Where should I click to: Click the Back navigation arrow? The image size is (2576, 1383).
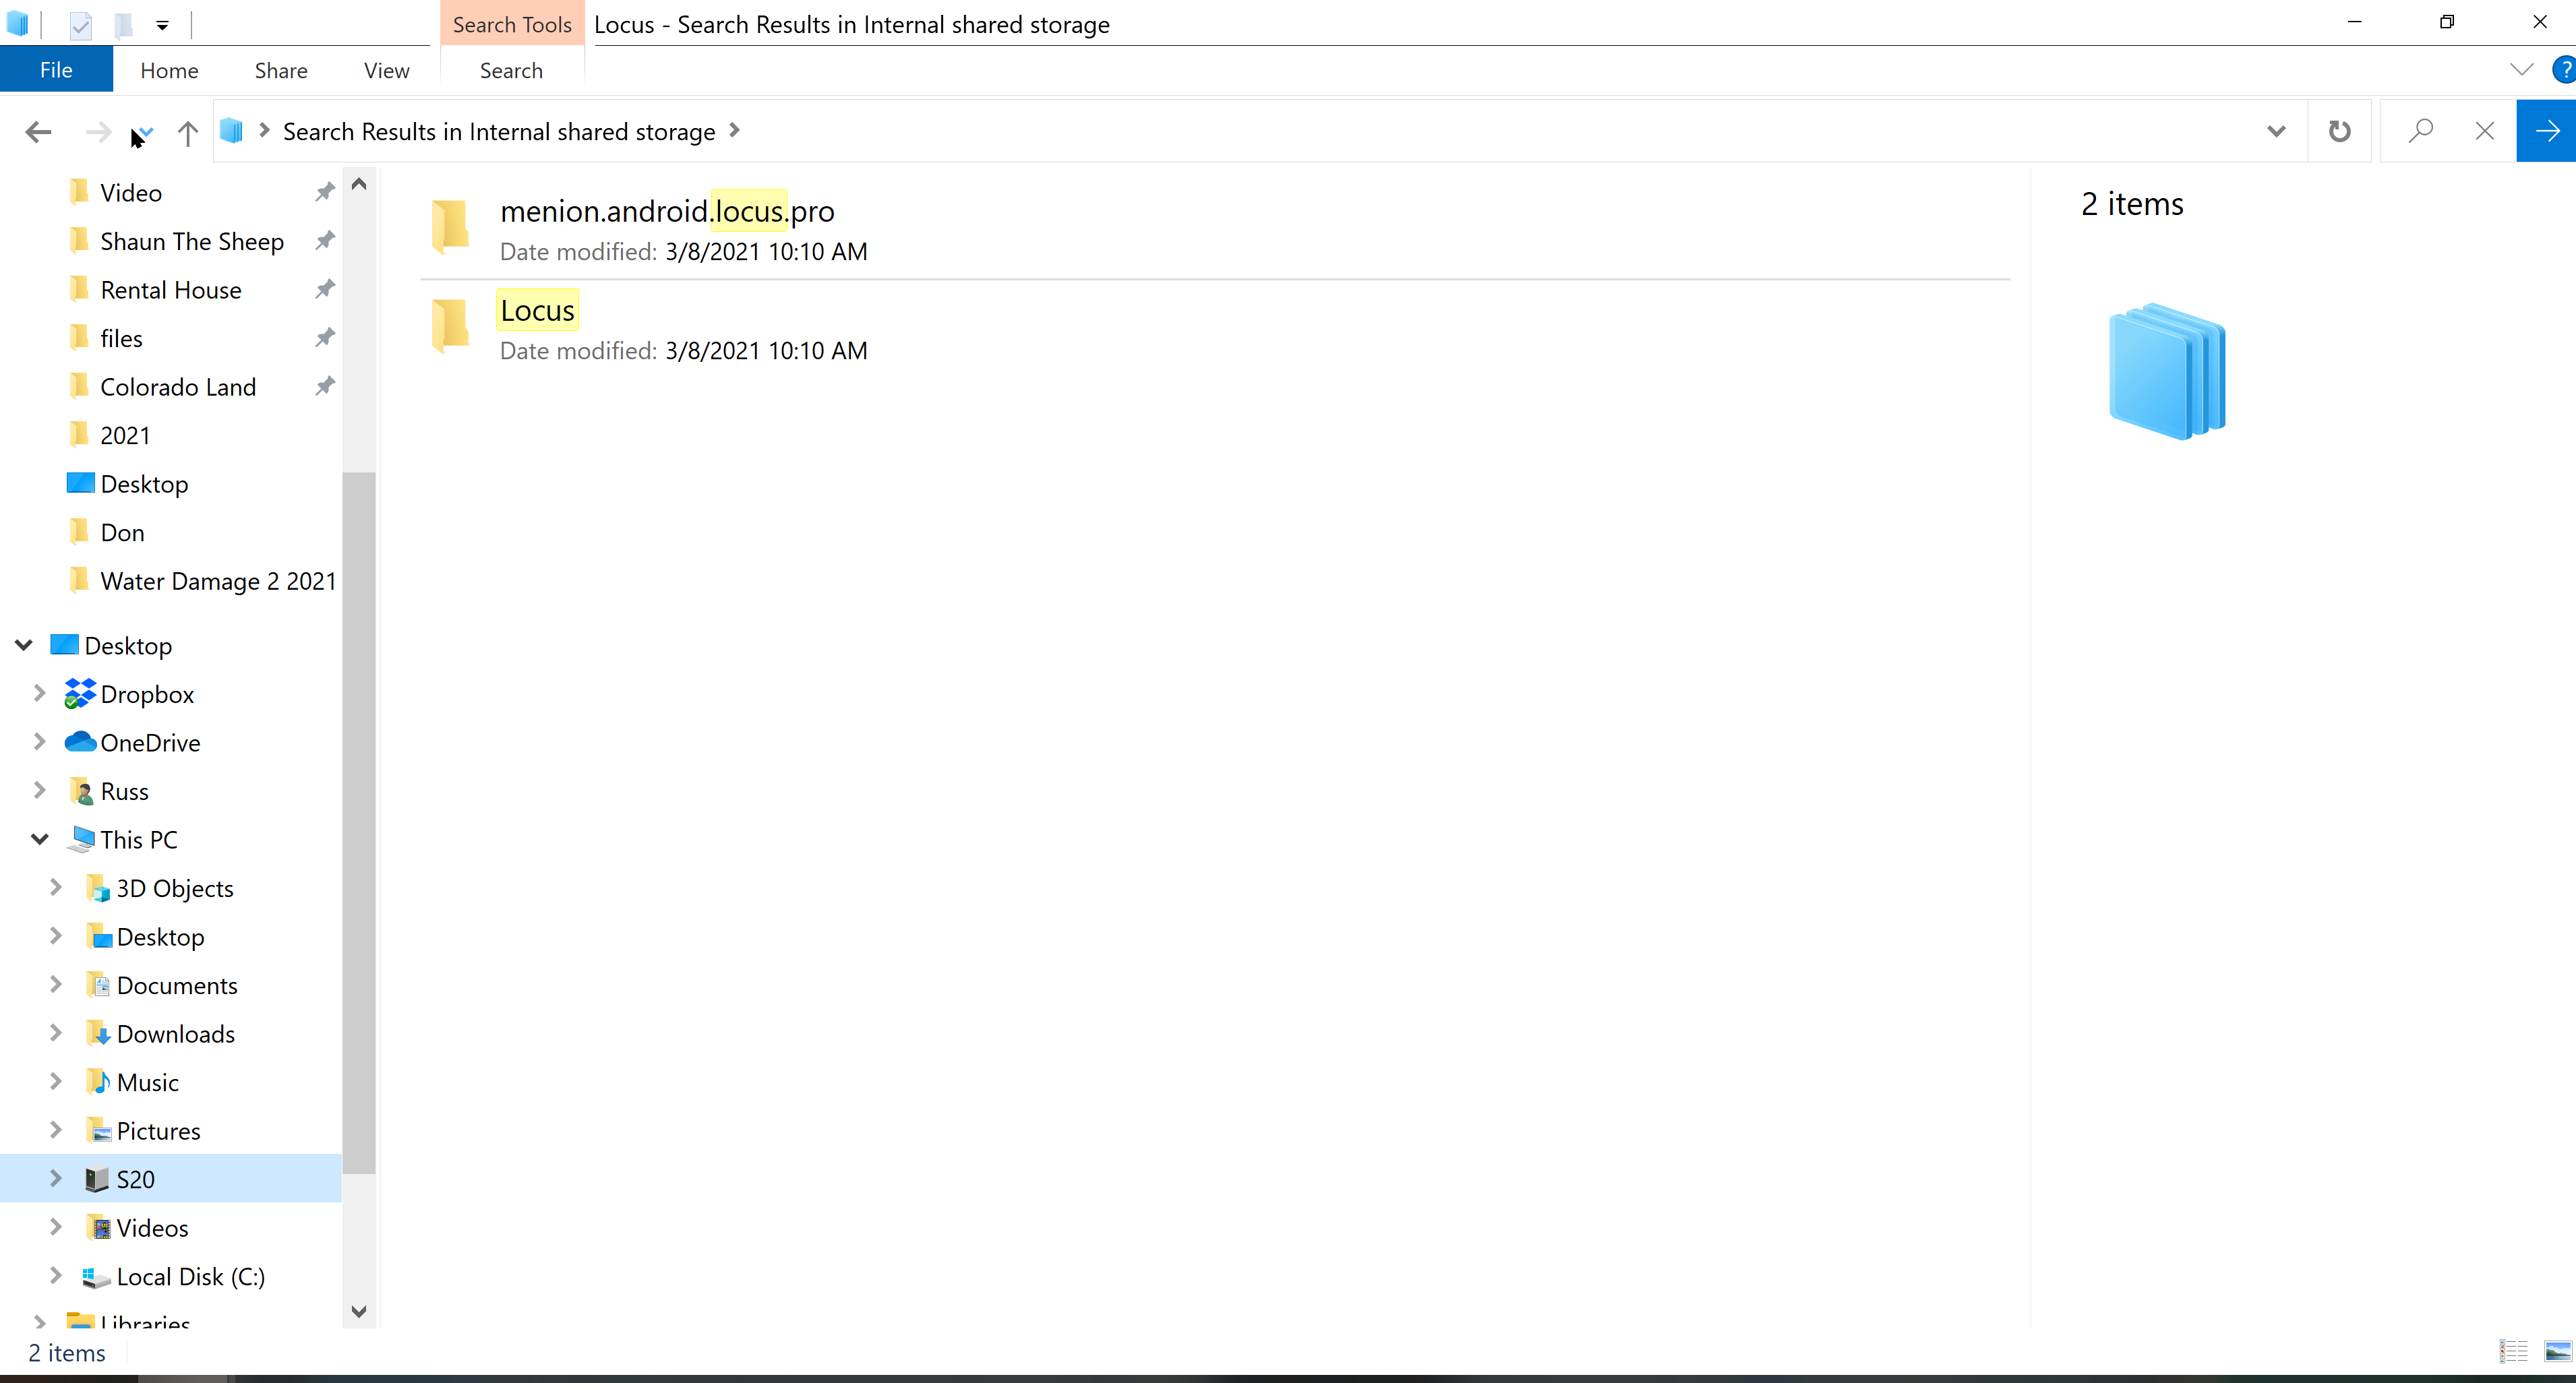(x=38, y=132)
